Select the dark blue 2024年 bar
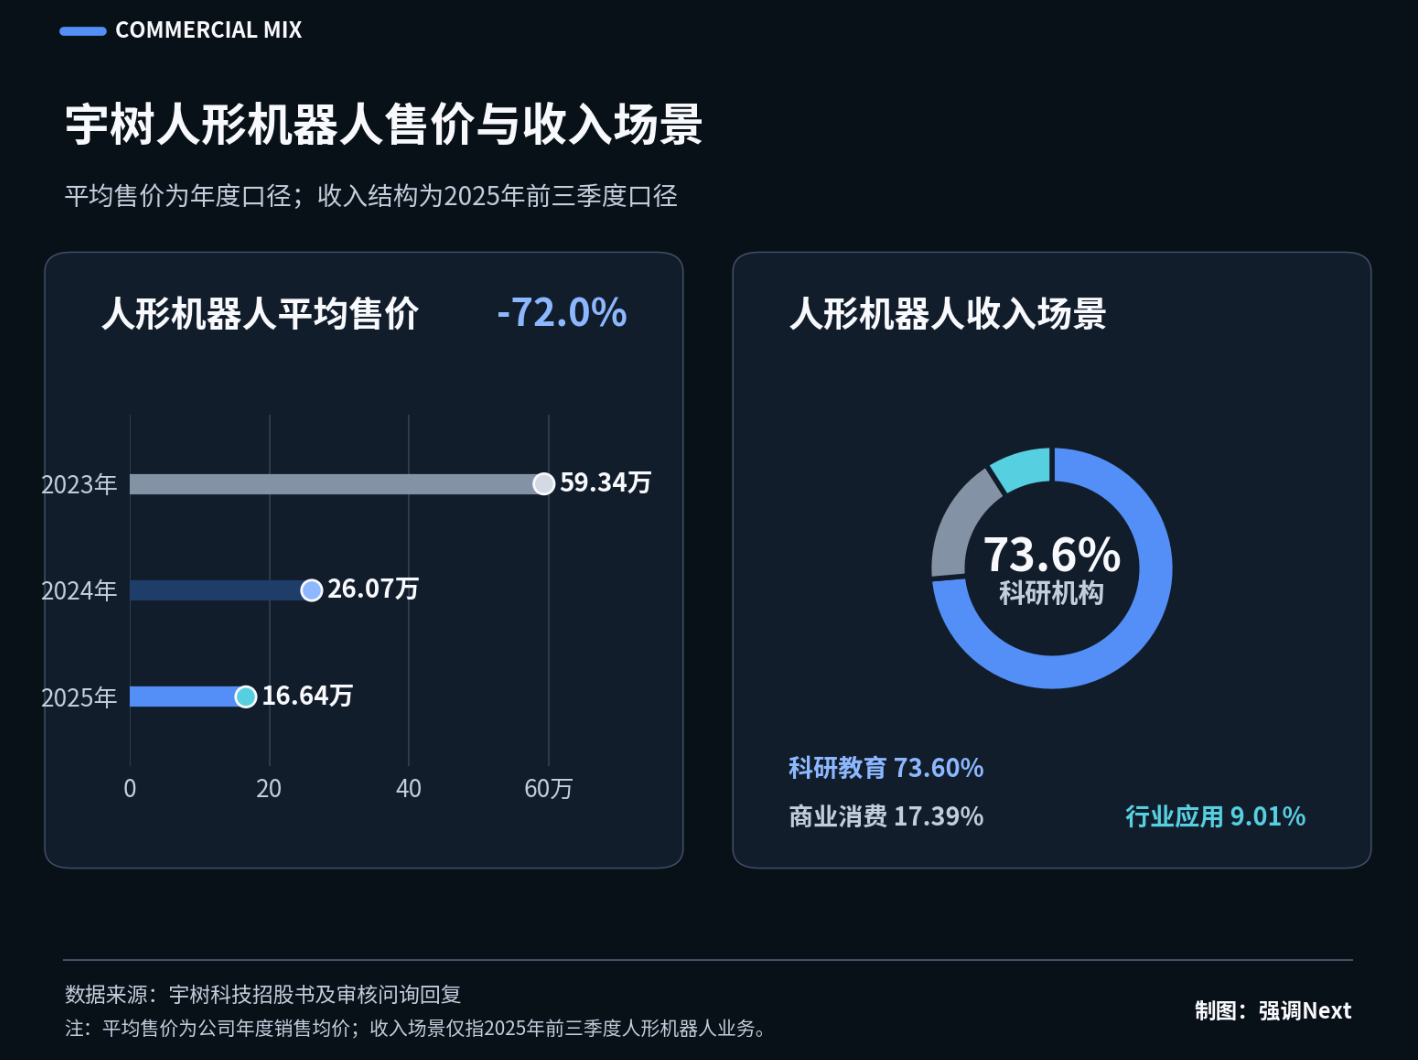This screenshot has width=1418, height=1060. (x=220, y=590)
